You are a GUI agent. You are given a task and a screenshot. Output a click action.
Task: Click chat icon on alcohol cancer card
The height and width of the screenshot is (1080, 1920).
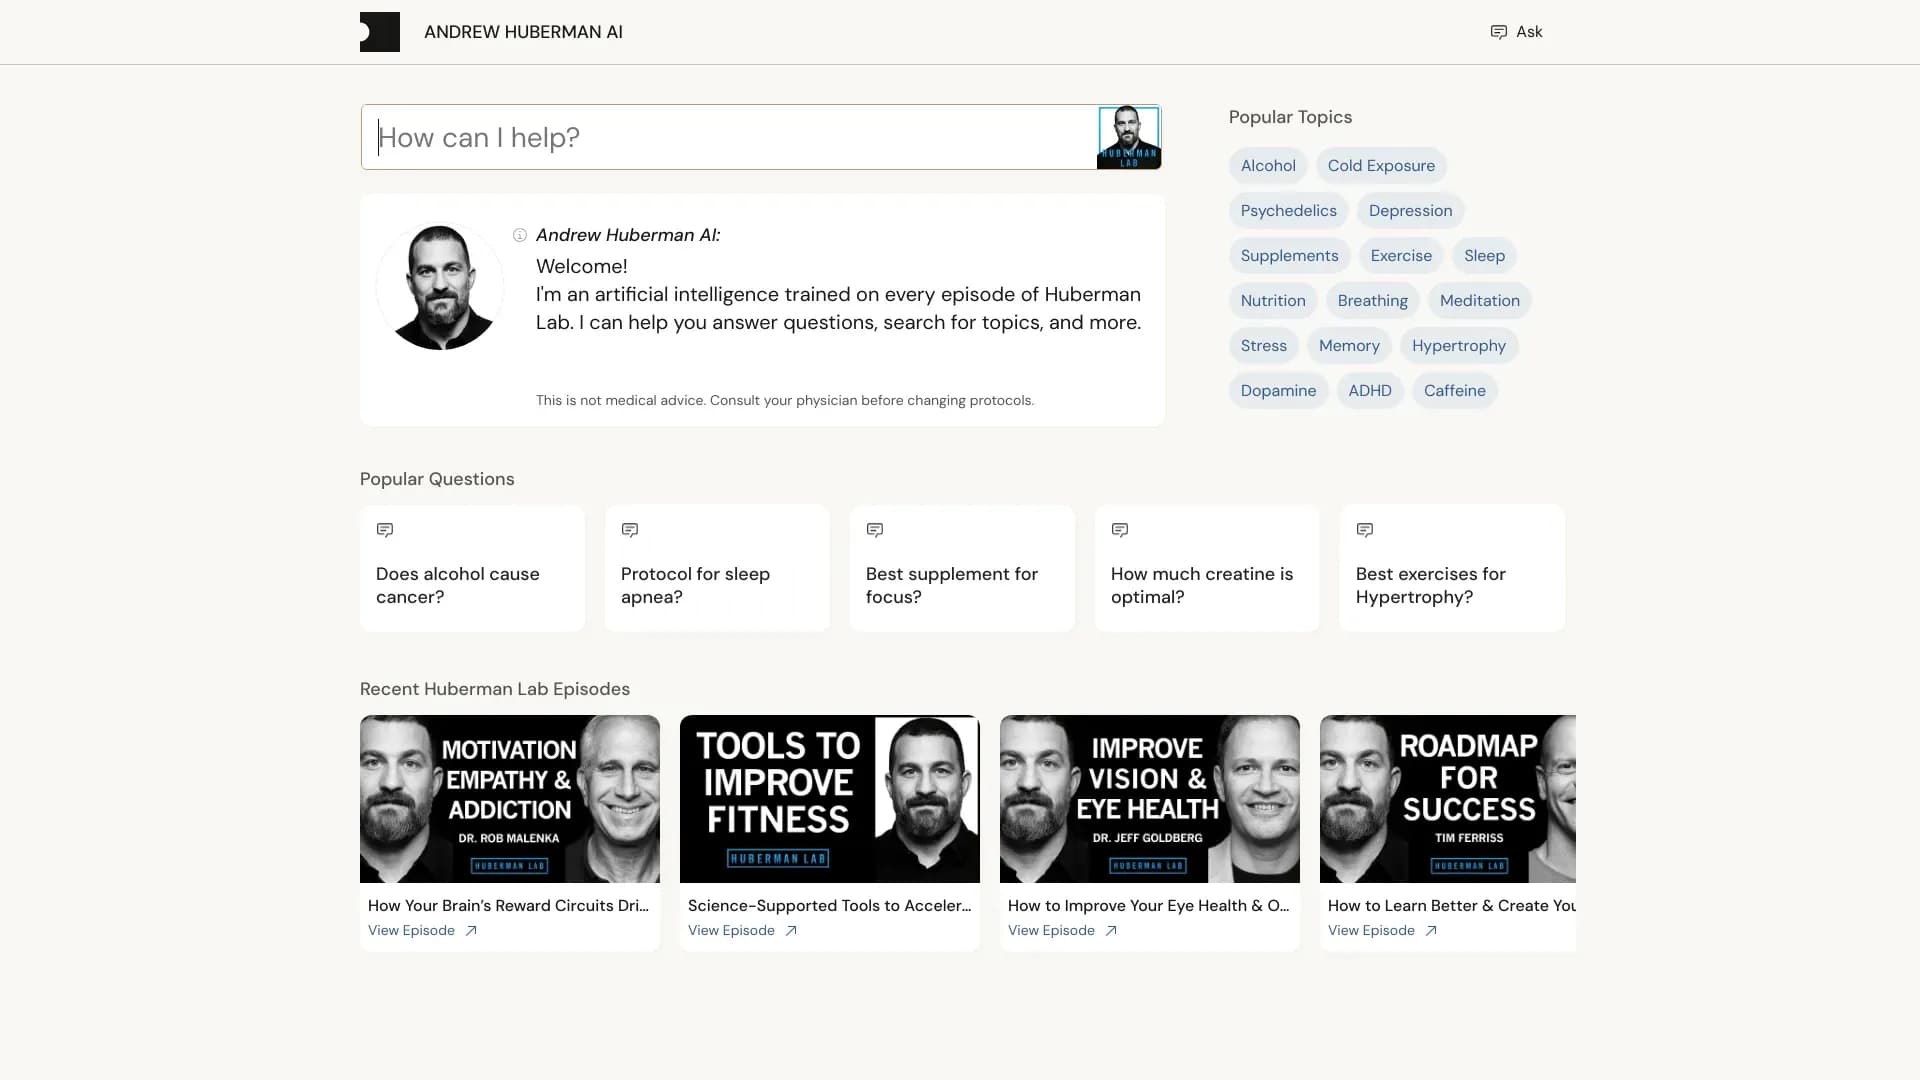pyautogui.click(x=385, y=530)
